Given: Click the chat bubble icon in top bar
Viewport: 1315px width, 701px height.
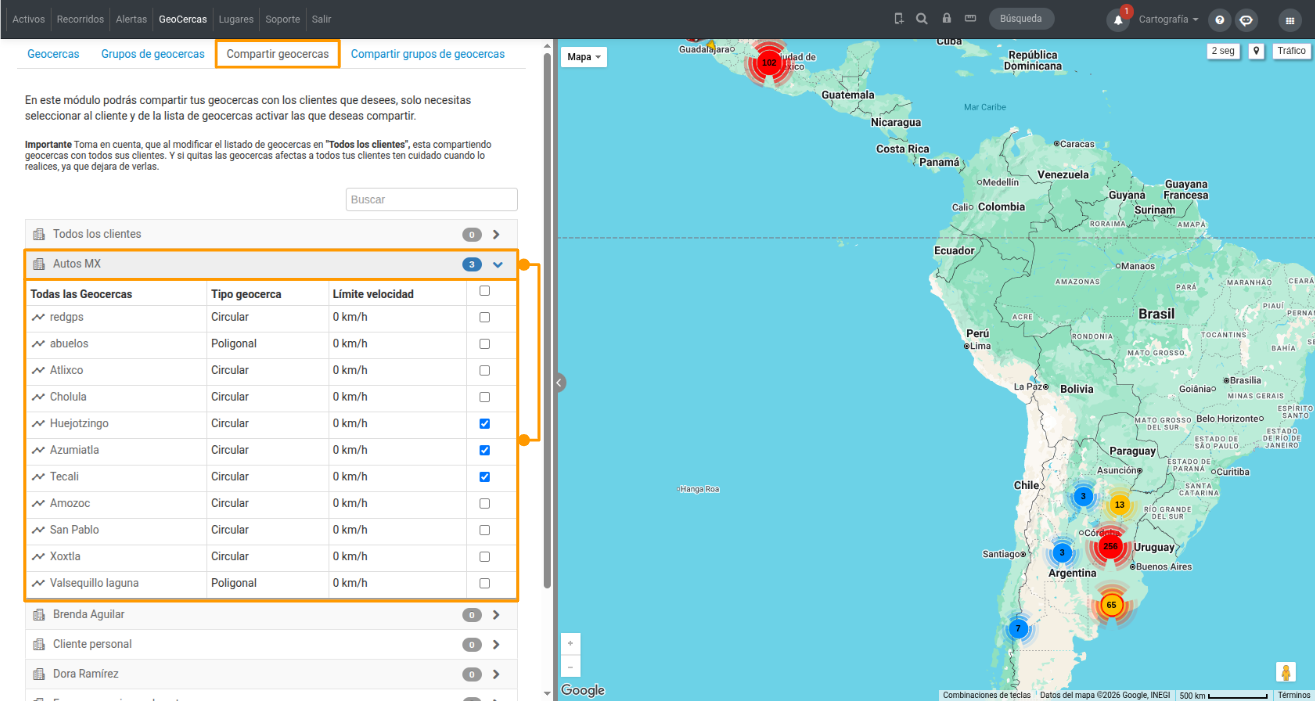Looking at the screenshot, I should click(1246, 20).
